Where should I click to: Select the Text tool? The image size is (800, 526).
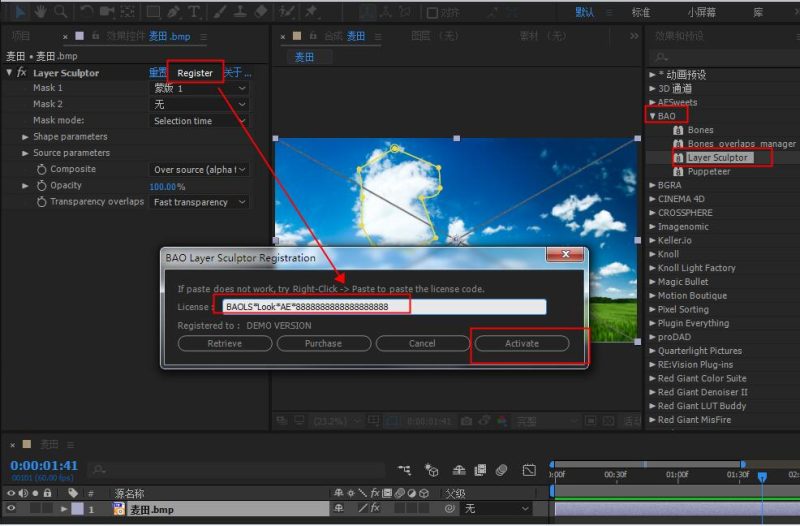[x=194, y=11]
